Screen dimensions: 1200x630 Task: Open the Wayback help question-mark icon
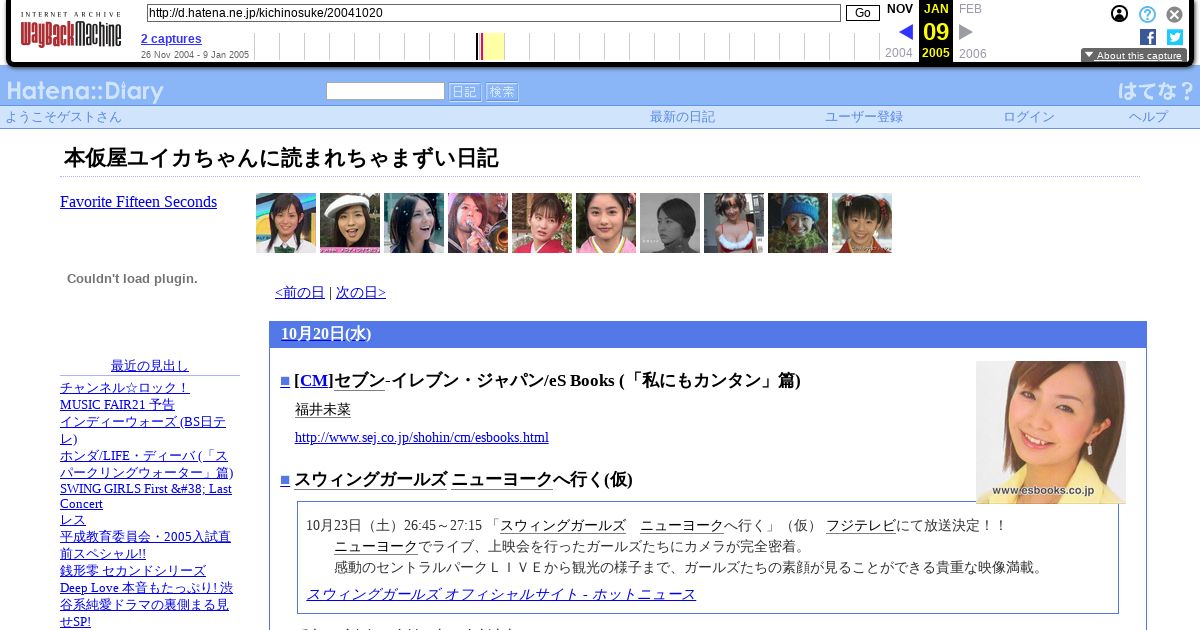[1147, 14]
